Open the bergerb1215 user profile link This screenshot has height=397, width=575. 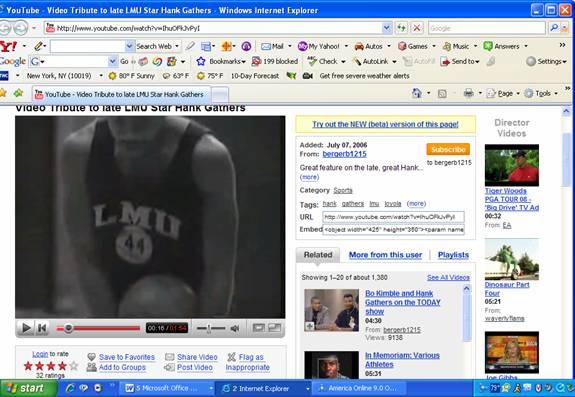[344, 154]
